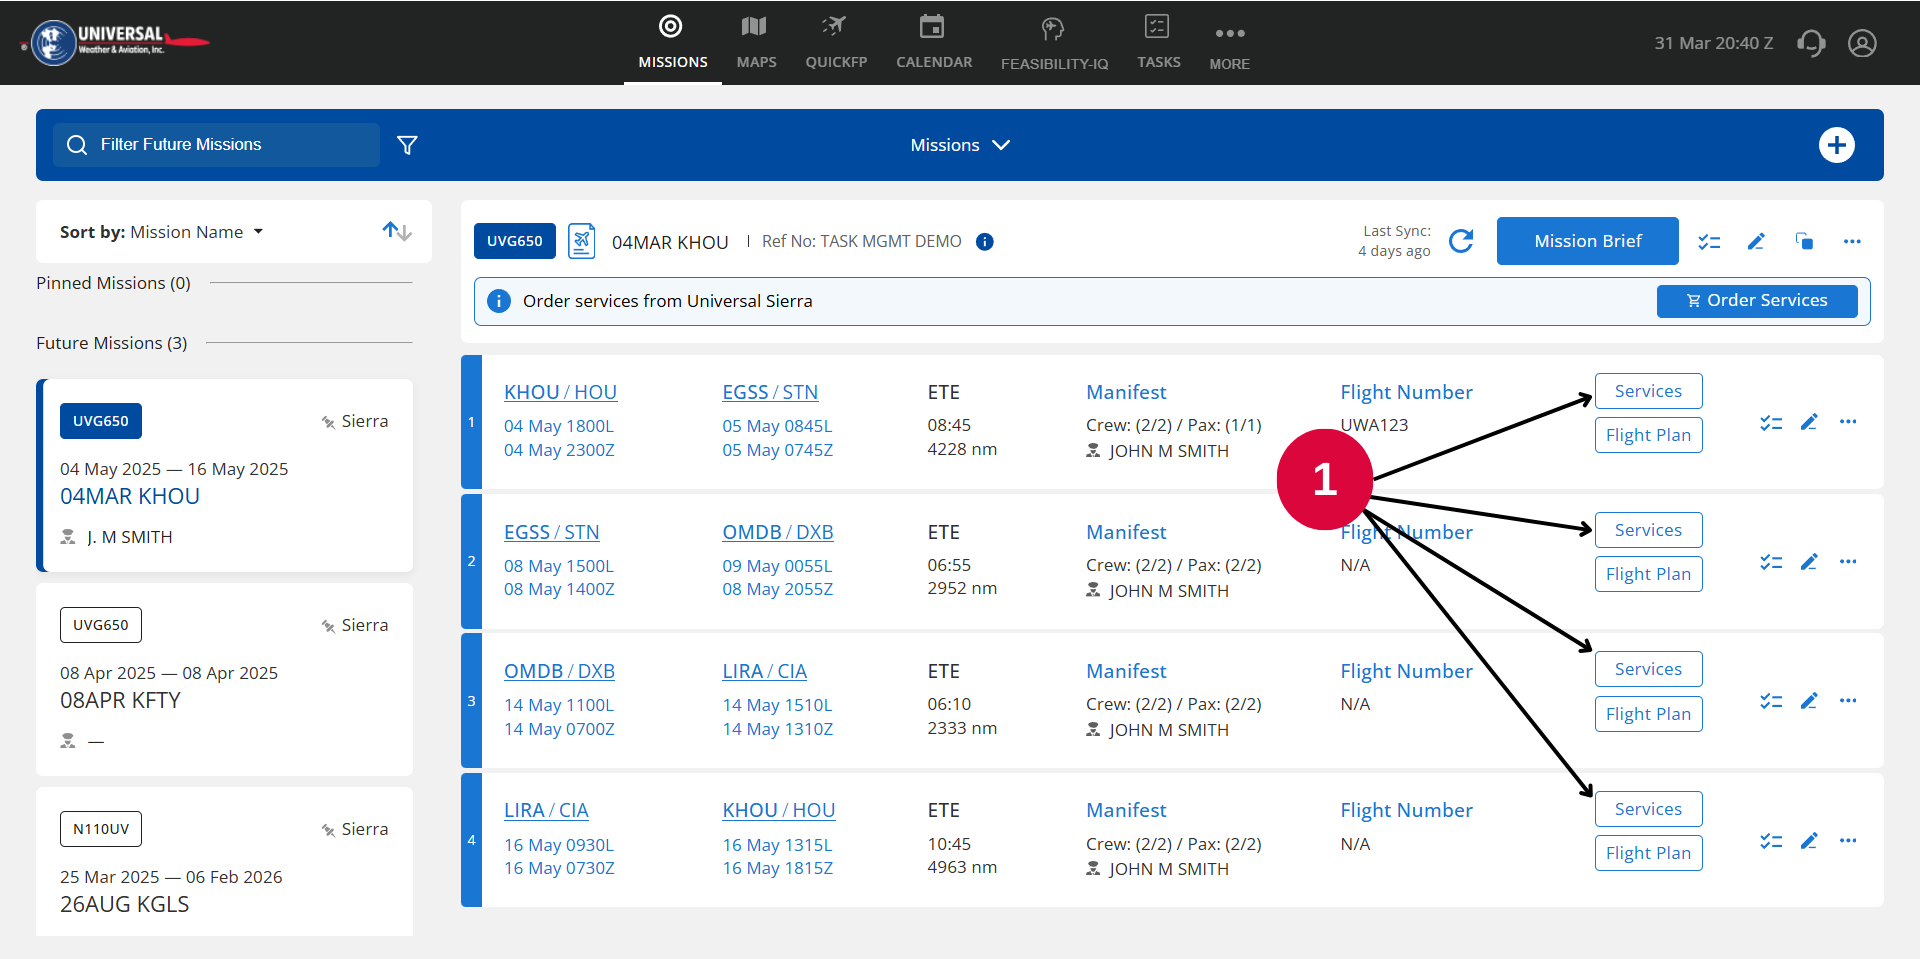Open EGSS / STN arrival link in leg 1
The width and height of the screenshot is (1920, 959).
point(770,392)
